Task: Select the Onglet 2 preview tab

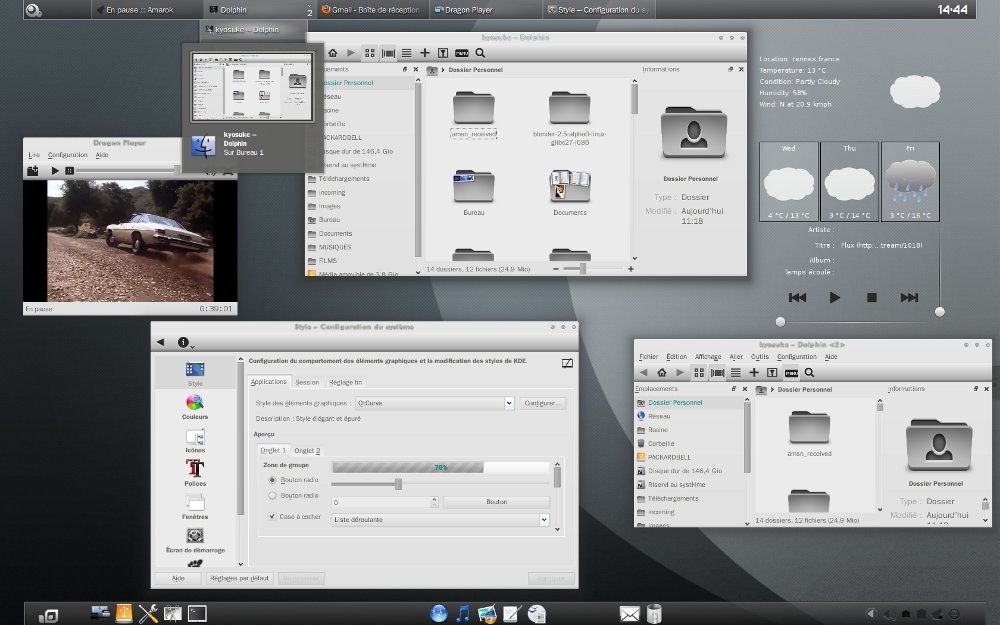Action: click(x=307, y=450)
